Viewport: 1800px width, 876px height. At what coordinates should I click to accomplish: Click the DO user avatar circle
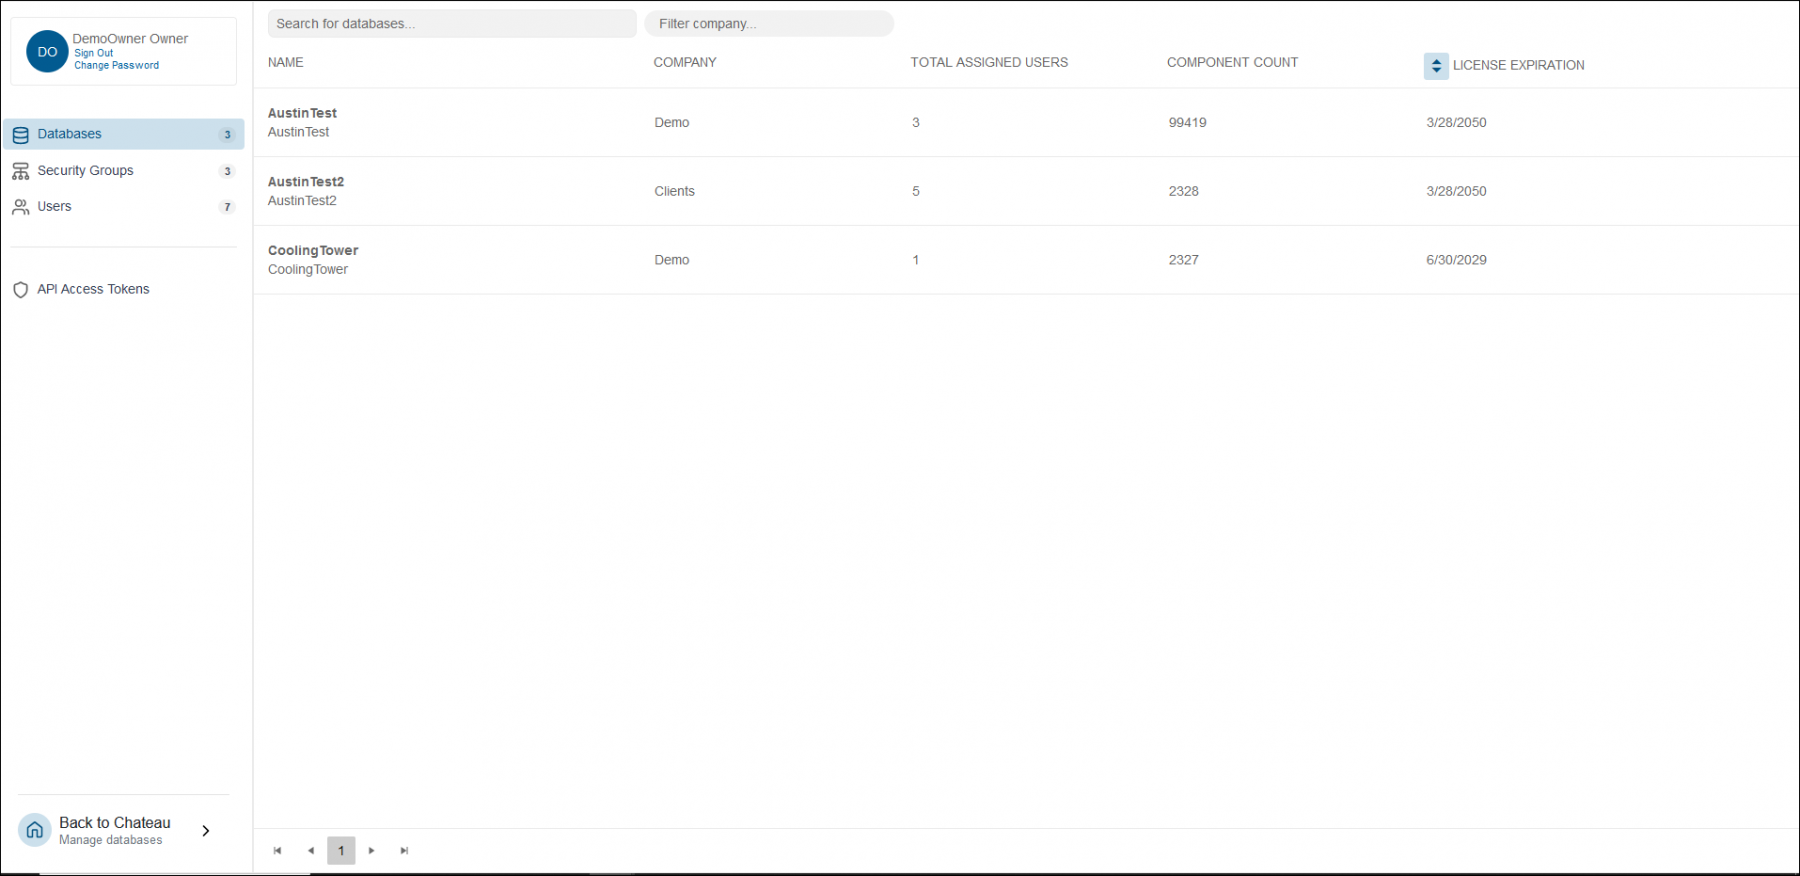tap(47, 51)
